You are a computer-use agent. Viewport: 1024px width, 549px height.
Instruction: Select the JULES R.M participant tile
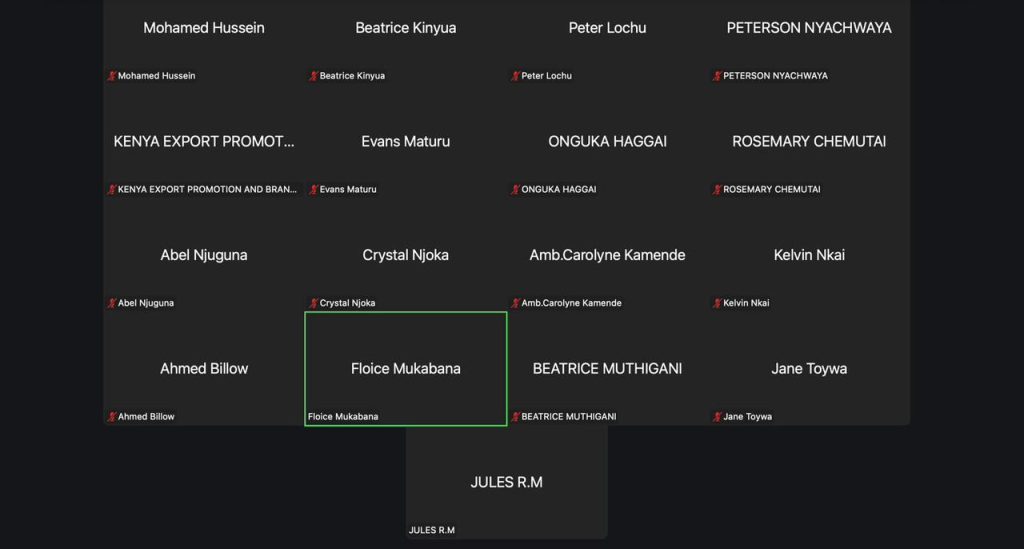(x=506, y=482)
